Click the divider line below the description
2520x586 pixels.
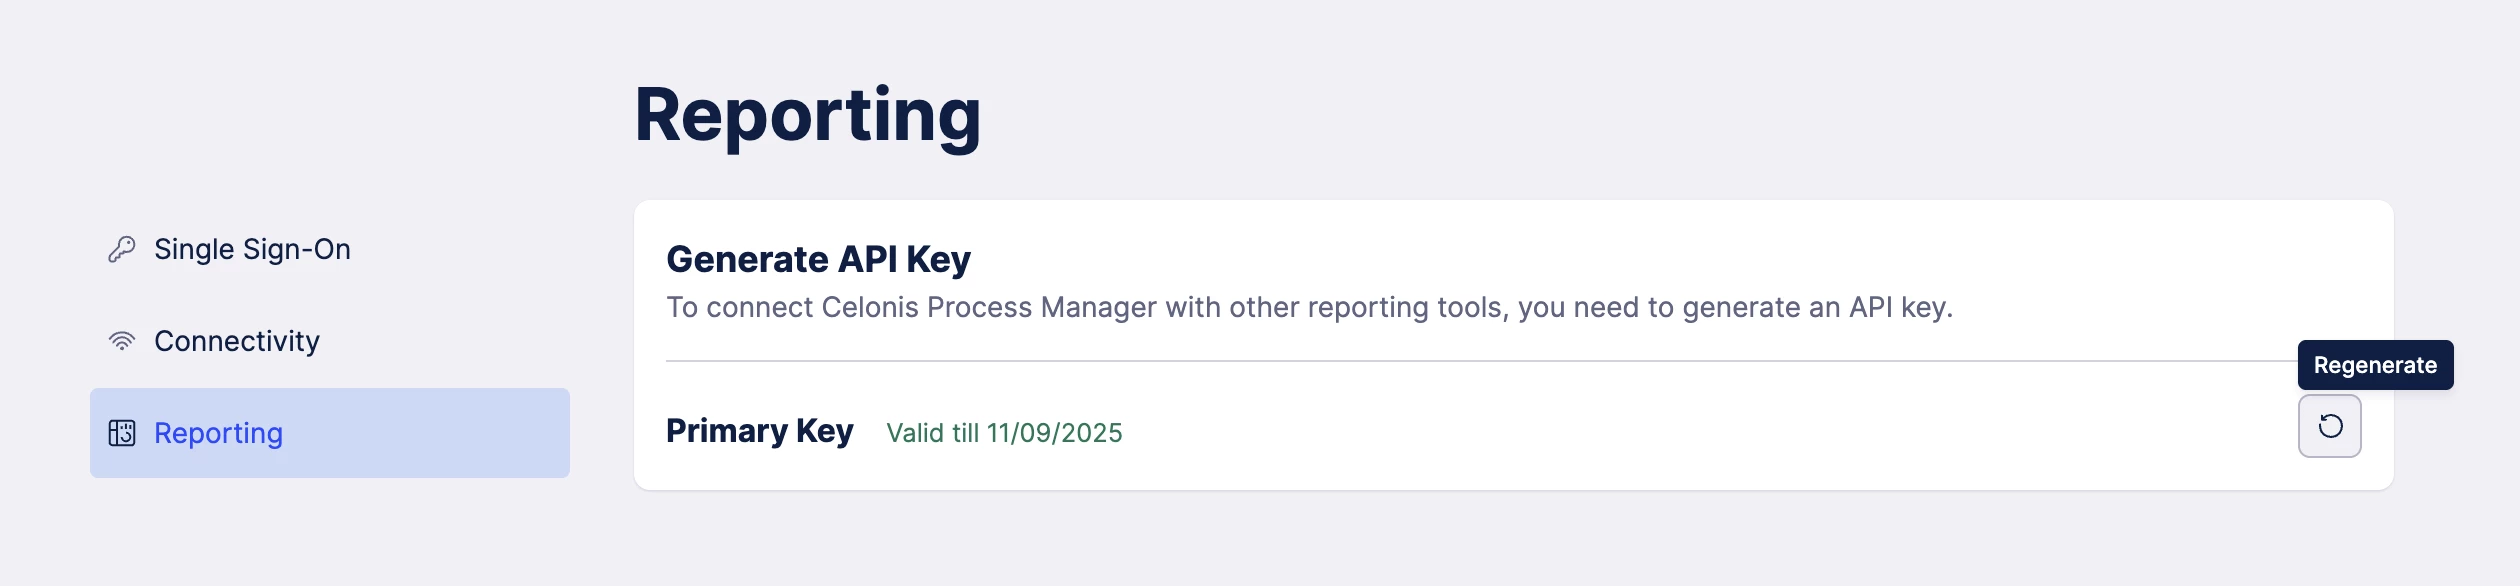click(x=1400, y=360)
